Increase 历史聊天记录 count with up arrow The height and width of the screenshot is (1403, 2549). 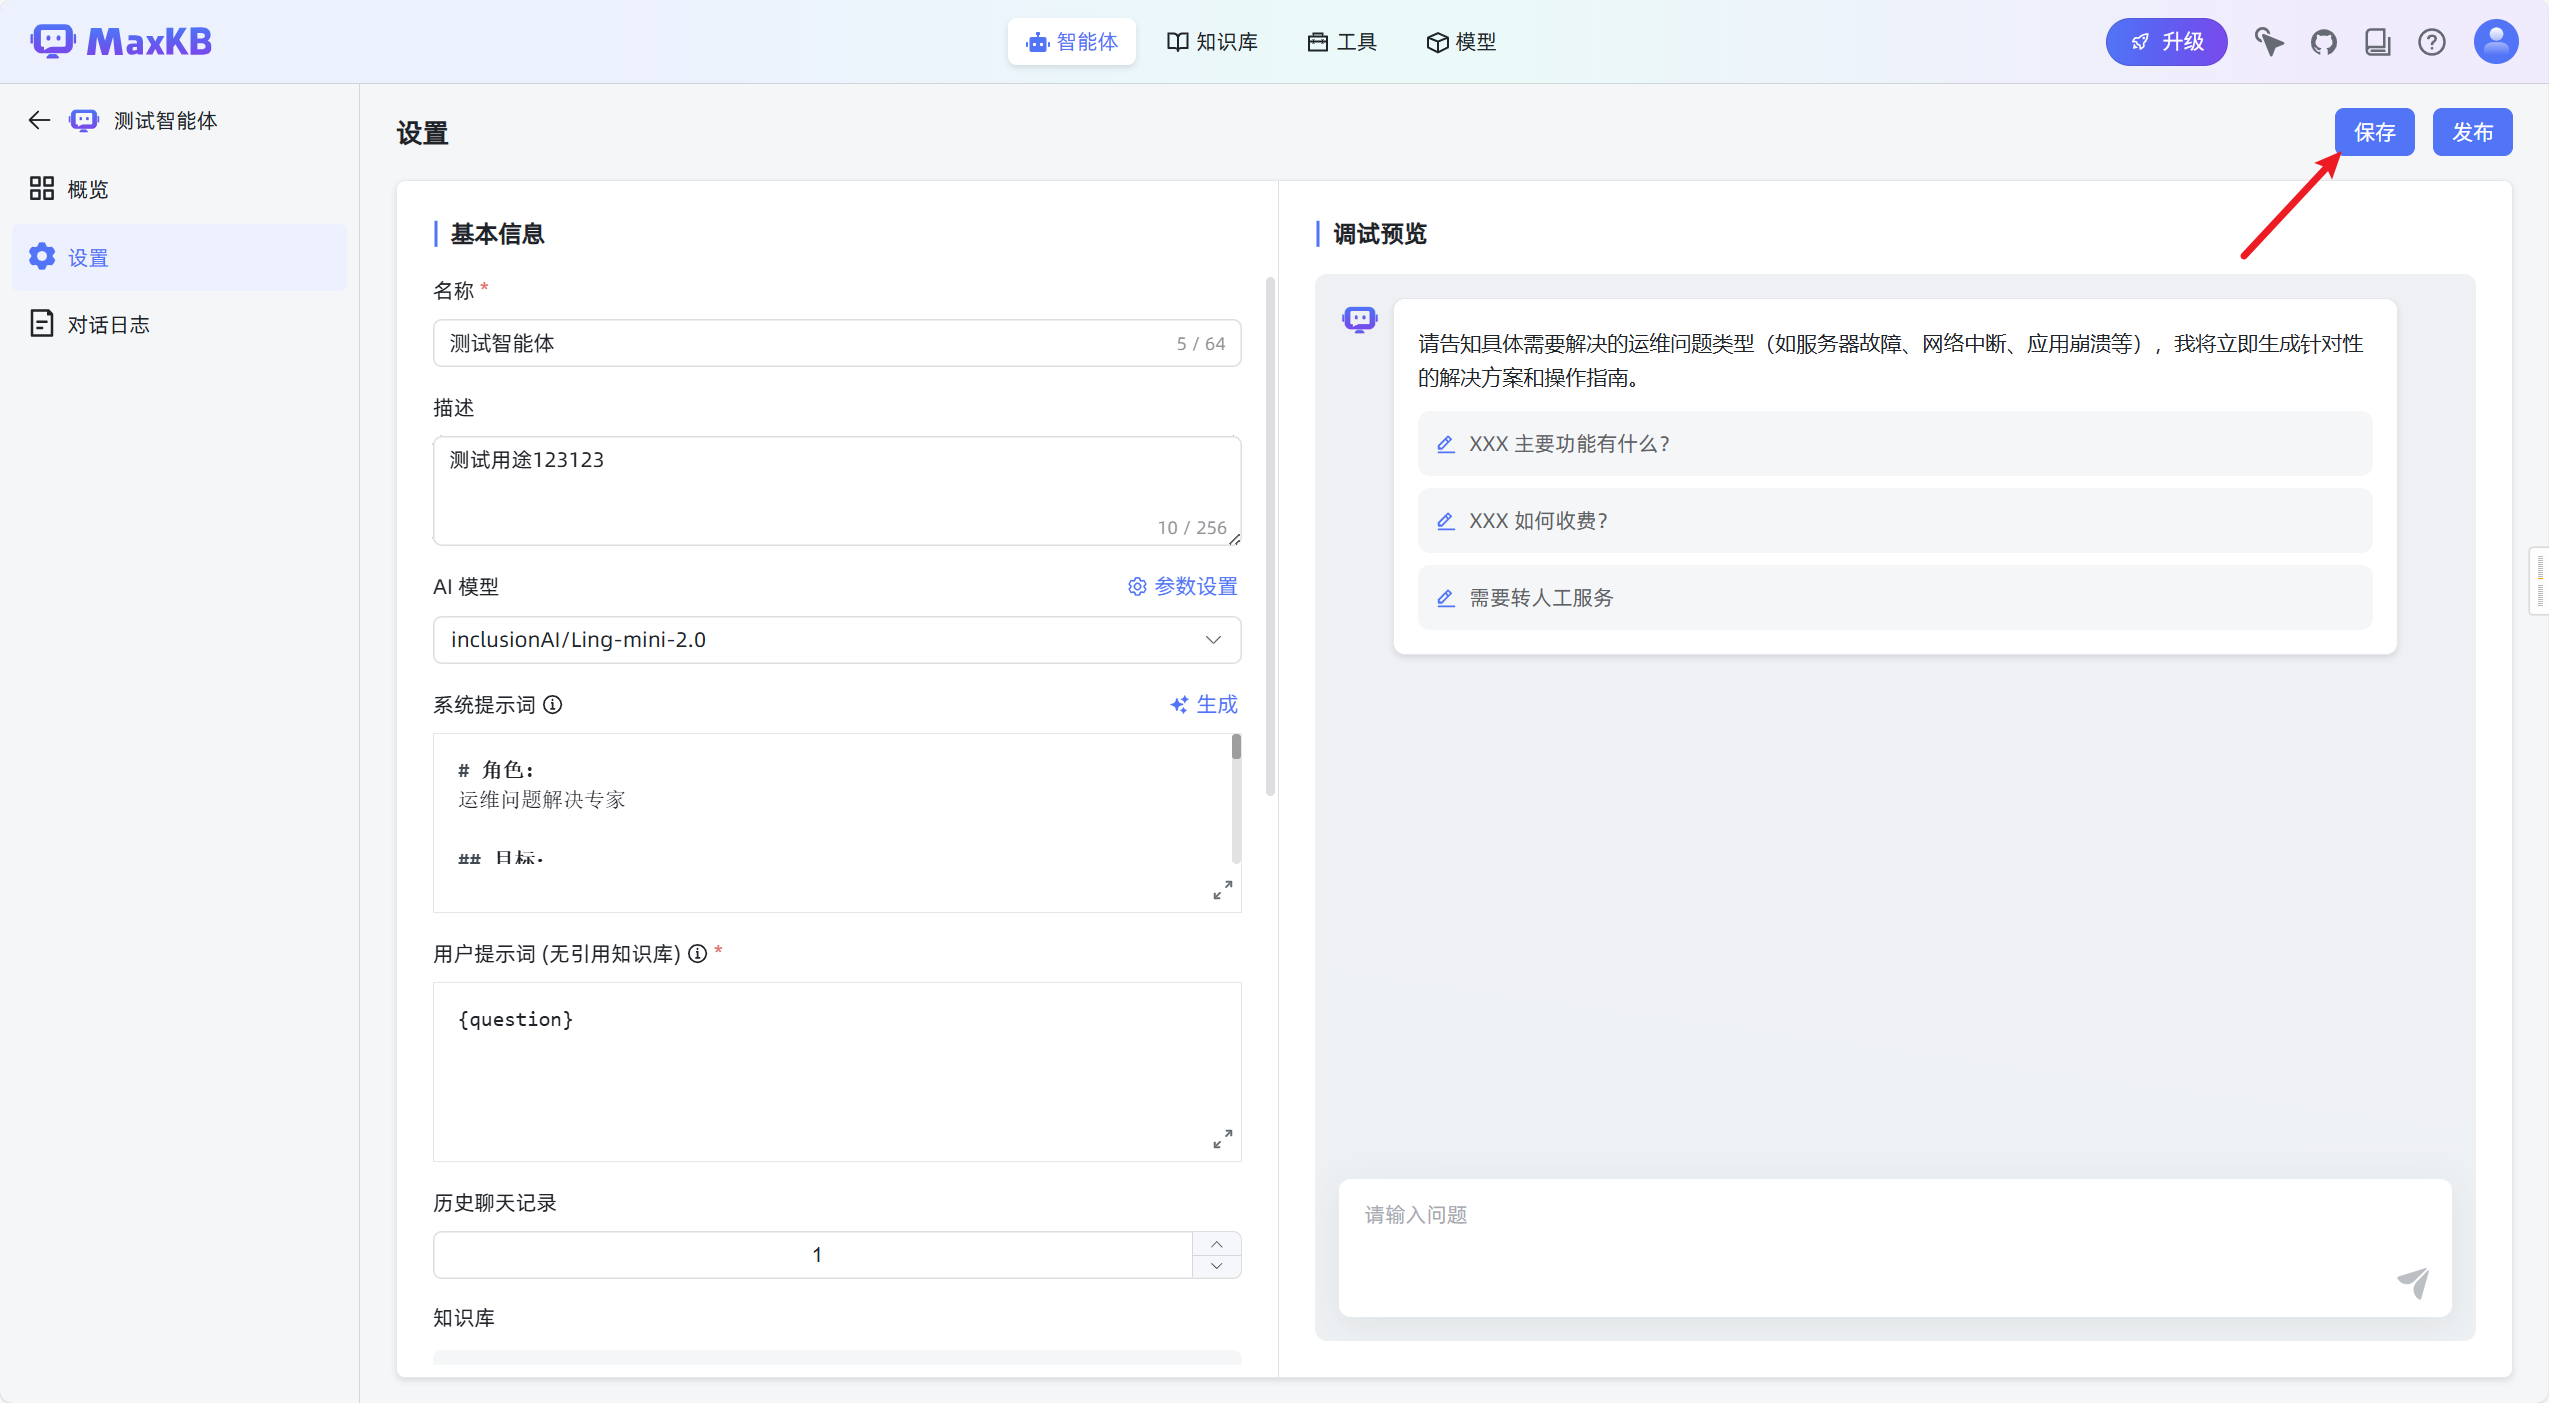[1216, 1244]
